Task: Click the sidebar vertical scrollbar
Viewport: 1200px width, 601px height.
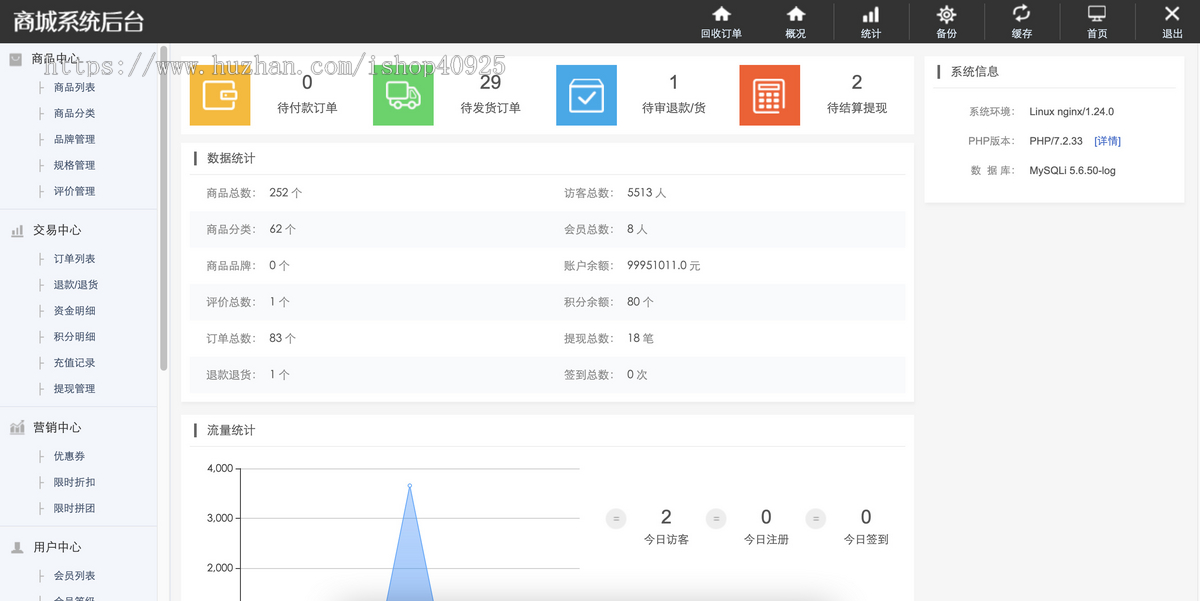Action: (163, 208)
